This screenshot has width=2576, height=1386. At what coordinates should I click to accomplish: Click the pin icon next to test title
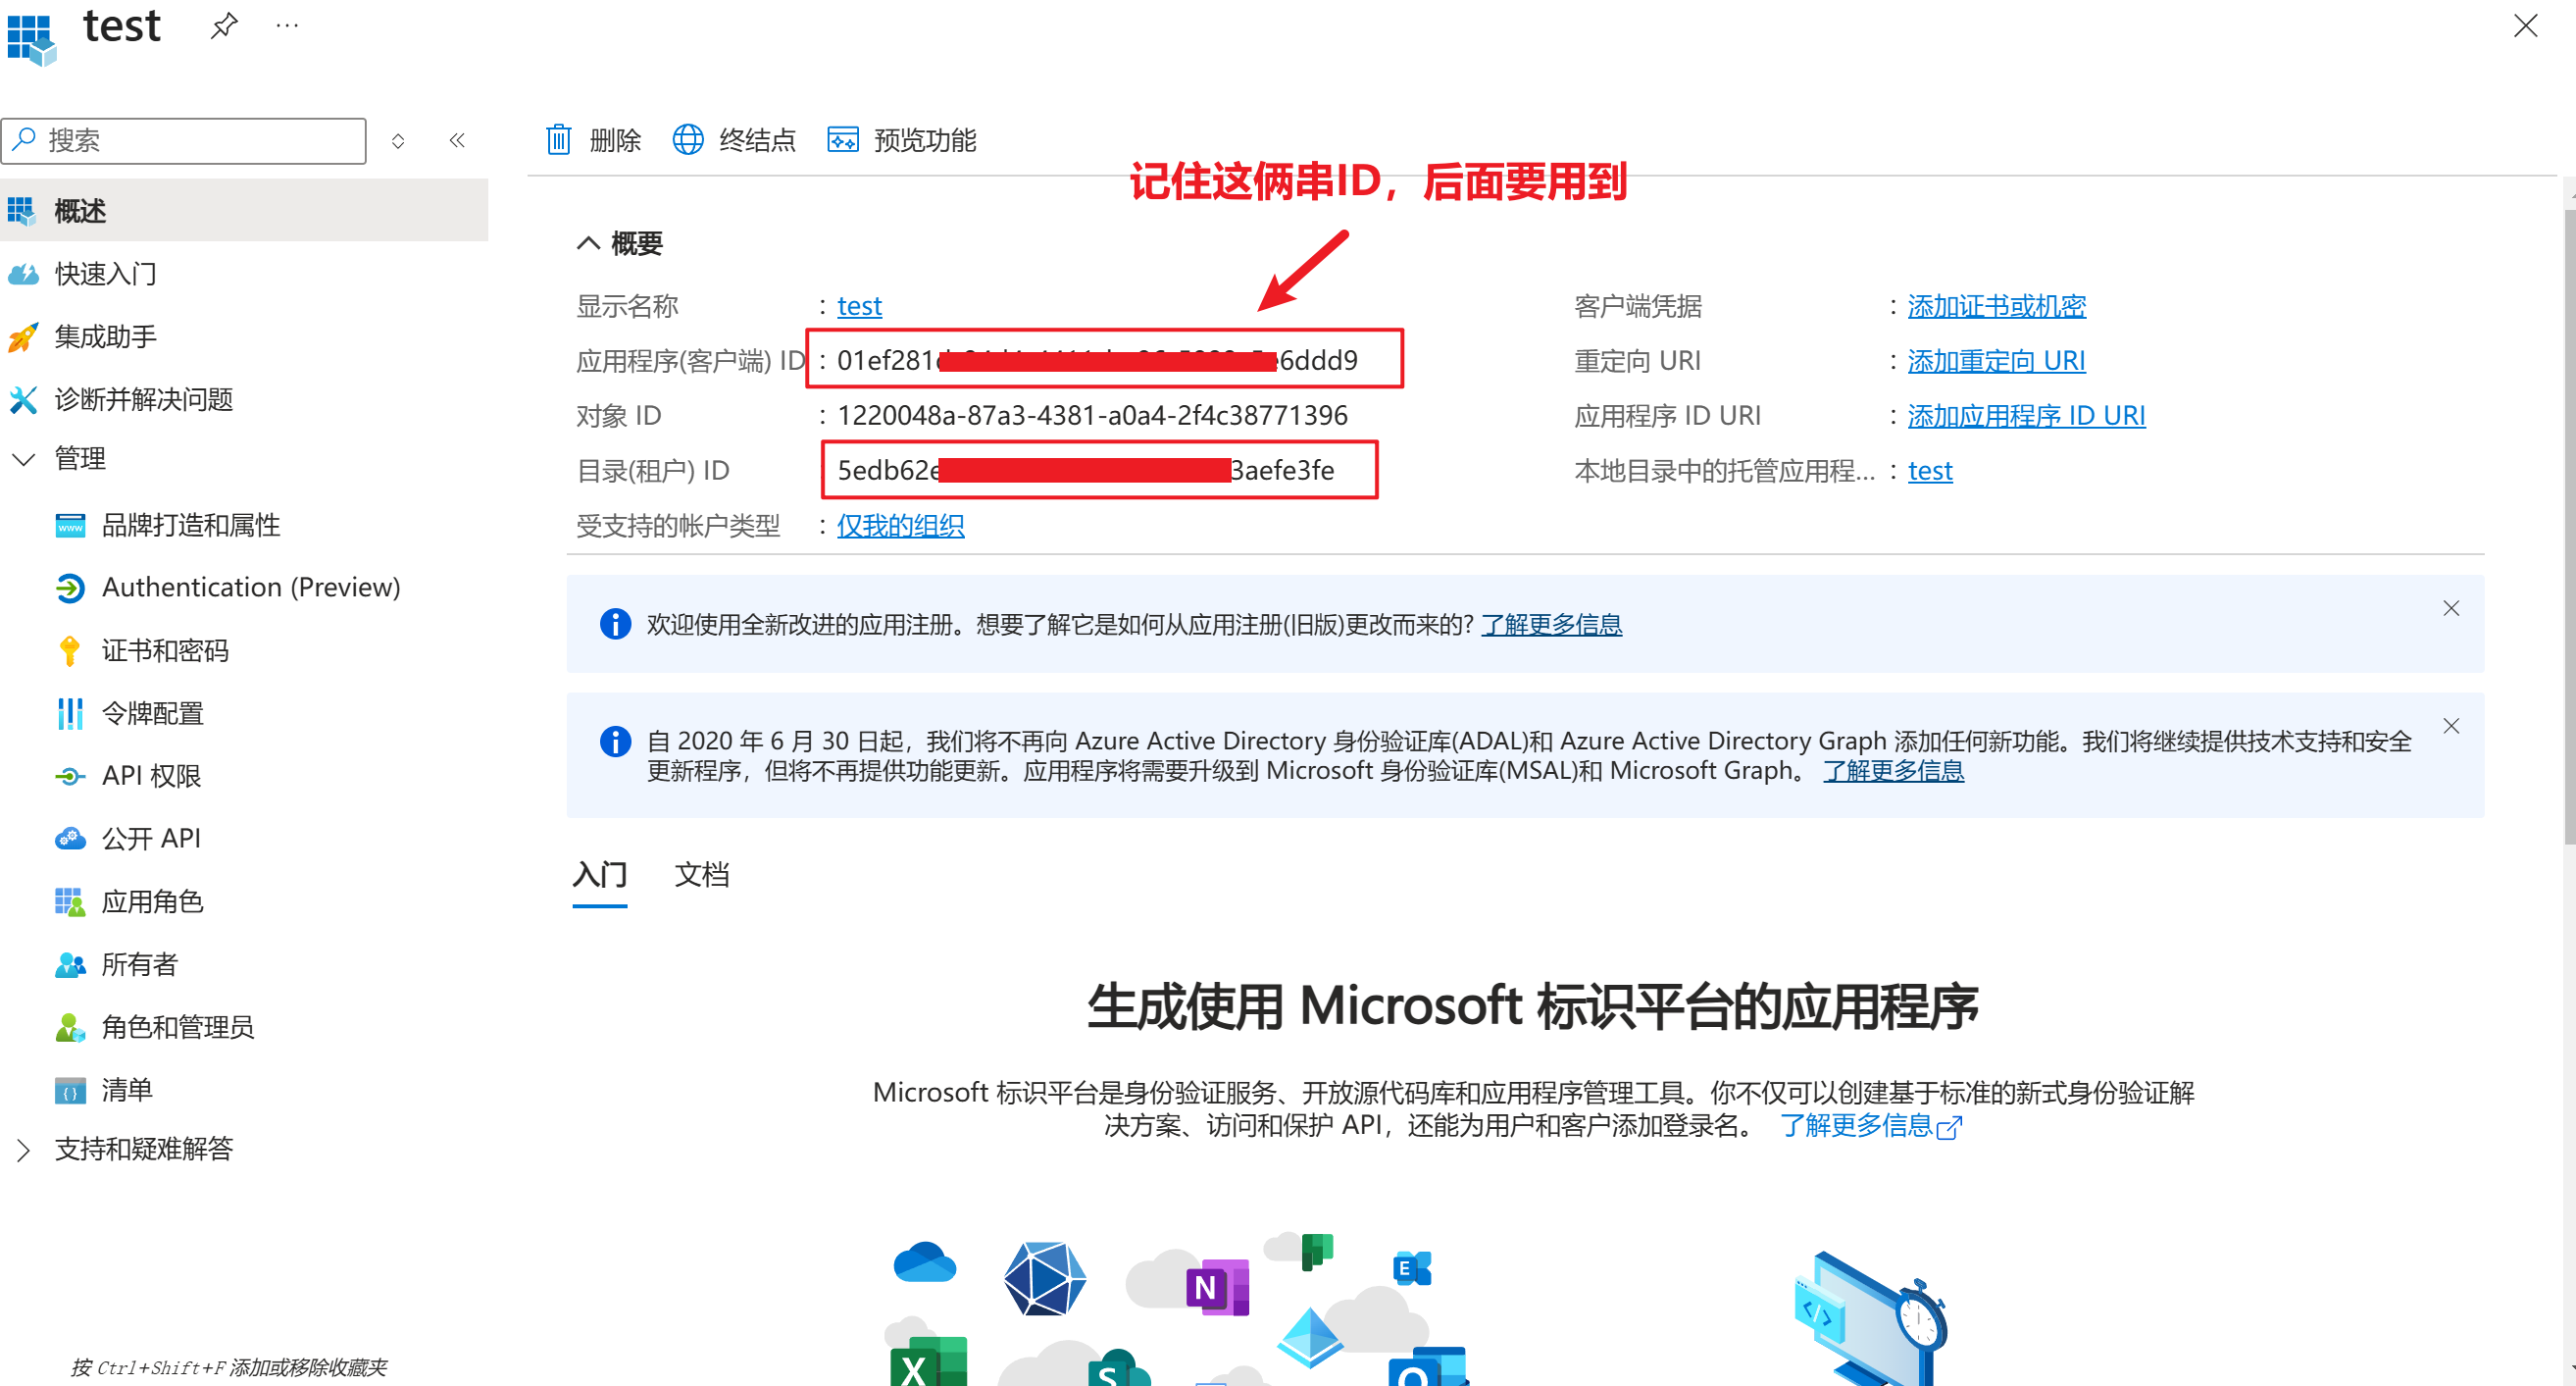pyautogui.click(x=224, y=25)
